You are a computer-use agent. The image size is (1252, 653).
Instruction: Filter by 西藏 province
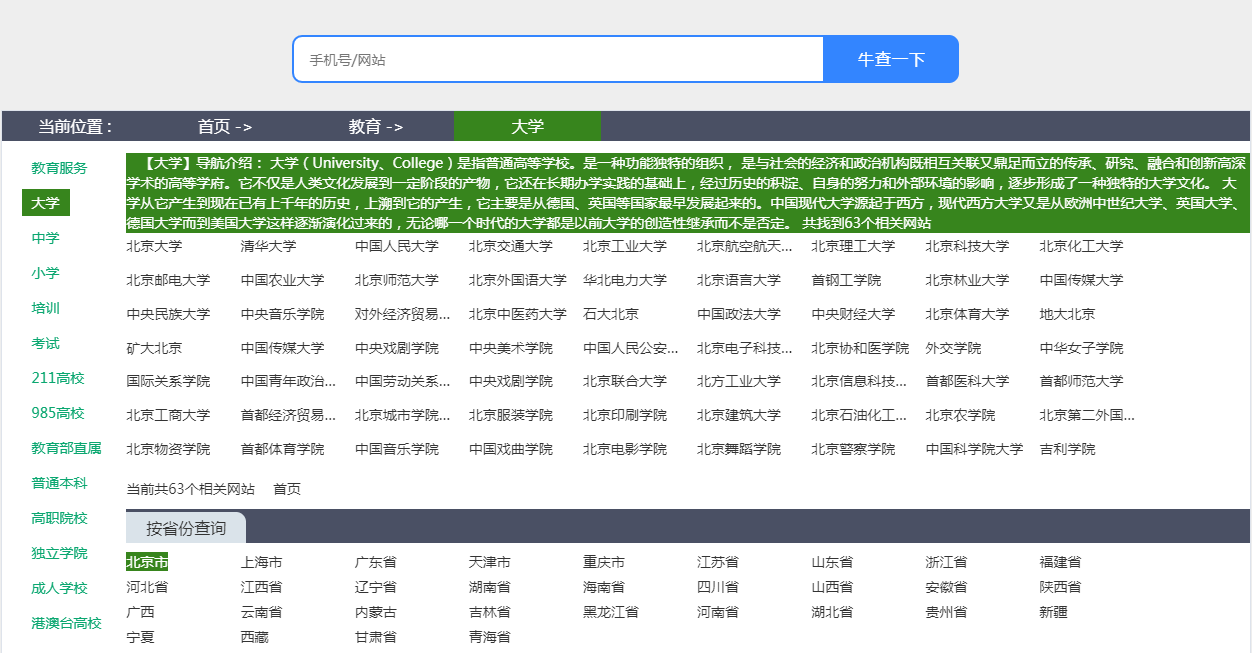[254, 636]
